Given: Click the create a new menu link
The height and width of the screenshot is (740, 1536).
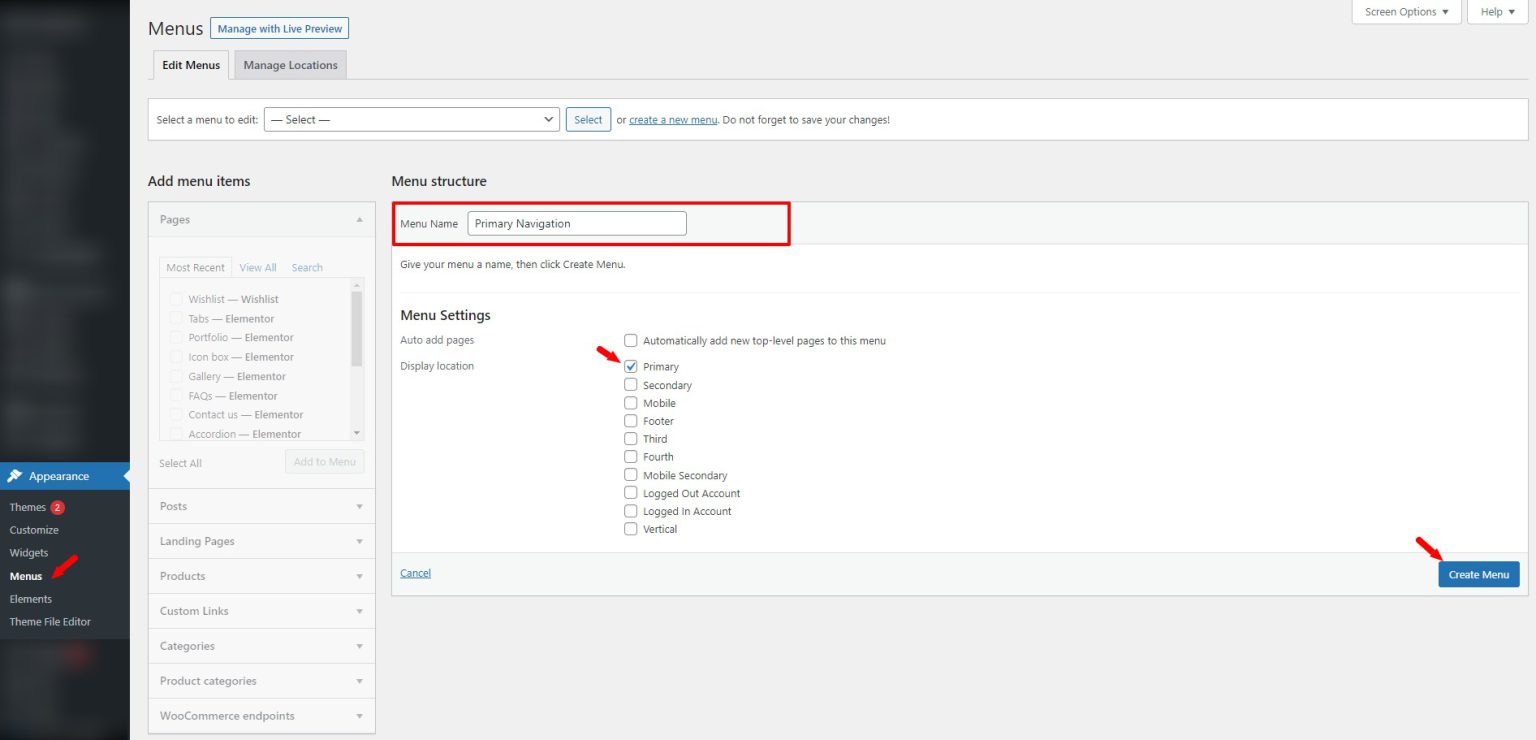Looking at the screenshot, I should (672, 119).
